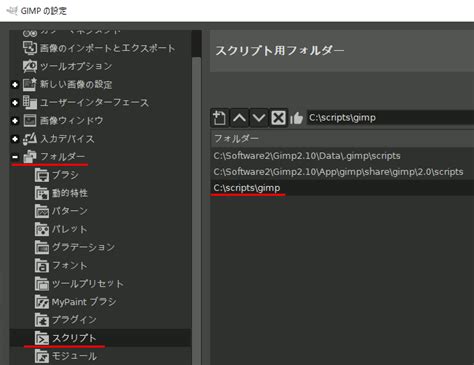The height and width of the screenshot is (365, 474).
Task: Delete selected folder with X button
Action: [x=278, y=118]
